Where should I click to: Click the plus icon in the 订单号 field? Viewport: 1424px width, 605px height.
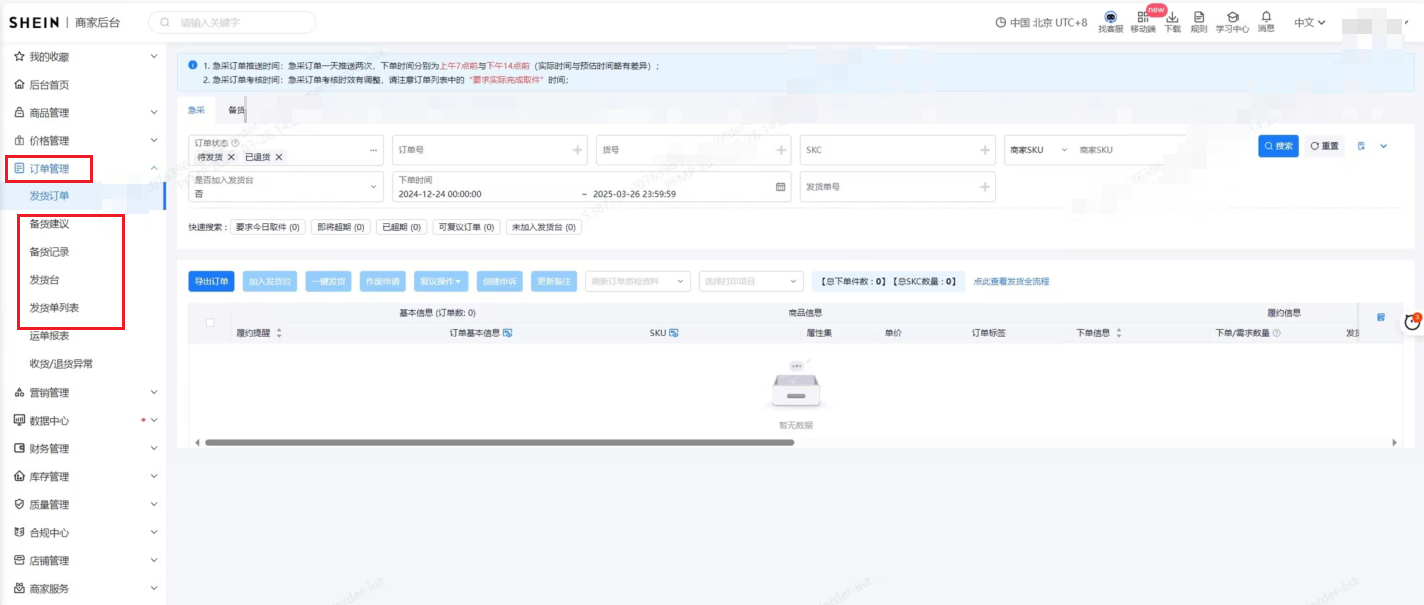[578, 150]
